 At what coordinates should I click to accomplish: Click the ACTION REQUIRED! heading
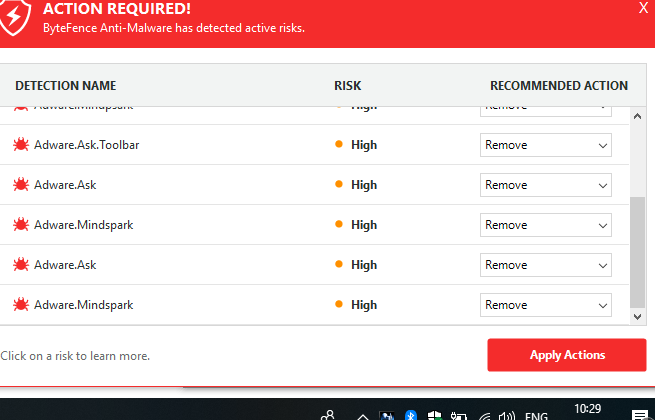117,8
